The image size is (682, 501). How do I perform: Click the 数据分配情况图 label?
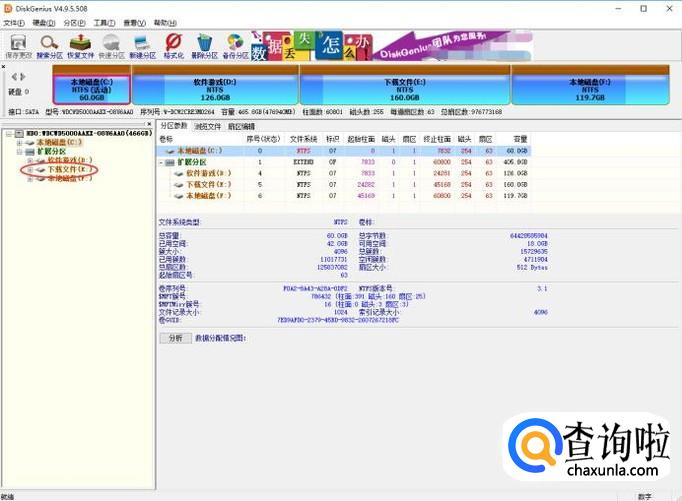[x=221, y=338]
